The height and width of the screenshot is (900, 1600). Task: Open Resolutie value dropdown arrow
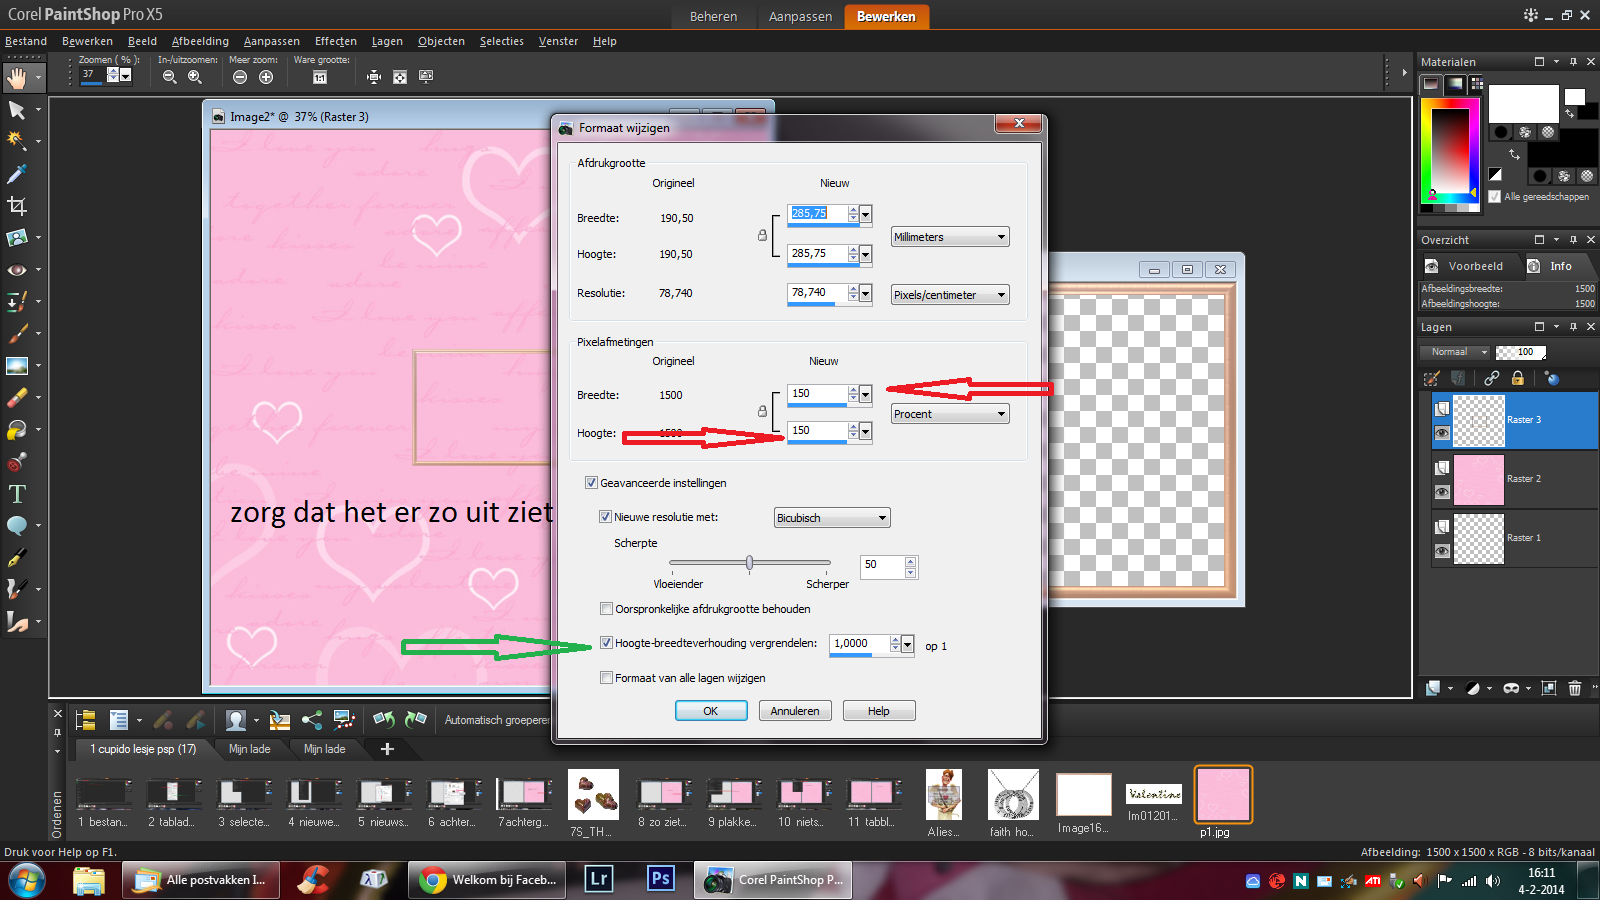[x=866, y=293]
